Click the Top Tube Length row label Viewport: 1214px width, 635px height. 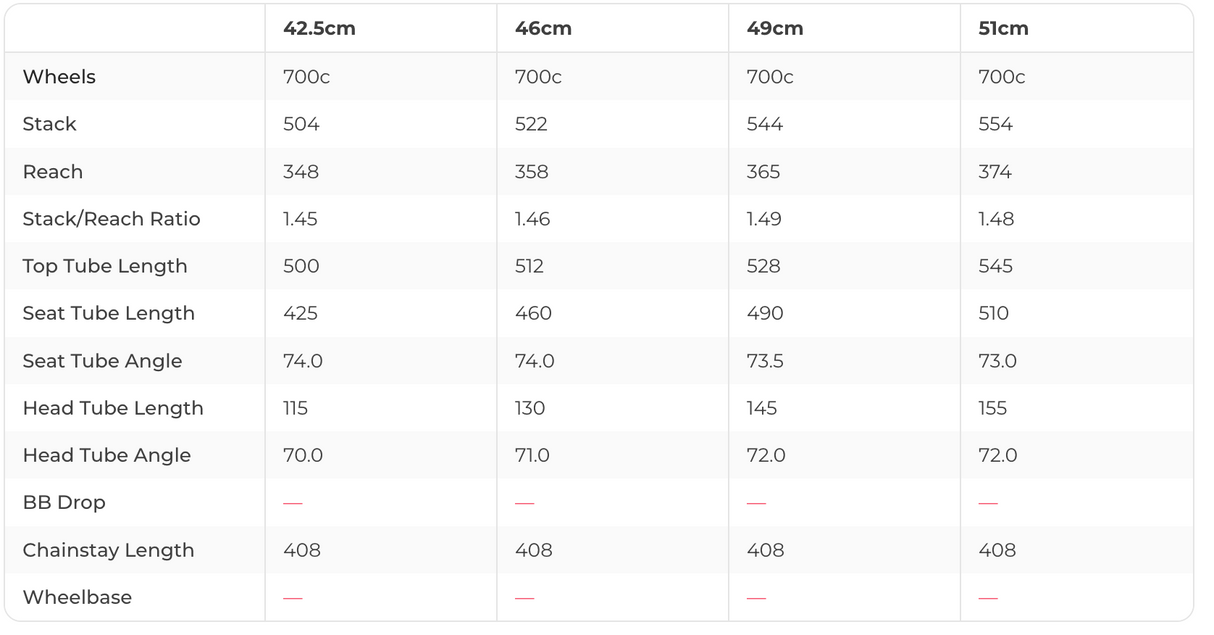[105, 266]
